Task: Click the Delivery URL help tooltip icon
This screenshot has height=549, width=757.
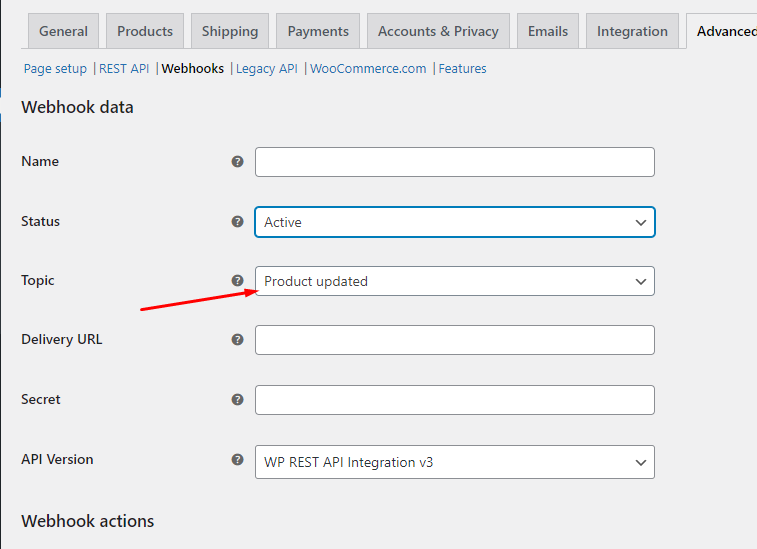Action: pos(237,339)
